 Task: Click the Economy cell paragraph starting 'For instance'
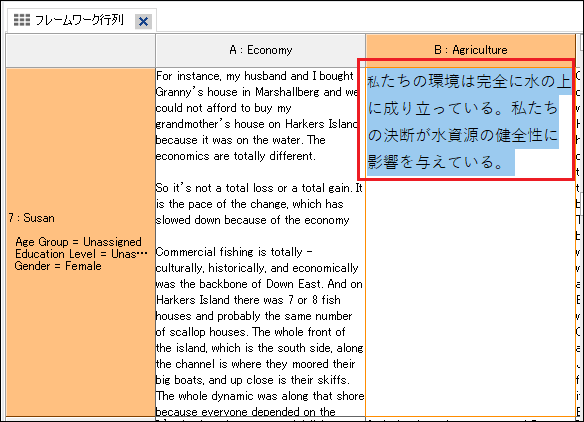257,116
